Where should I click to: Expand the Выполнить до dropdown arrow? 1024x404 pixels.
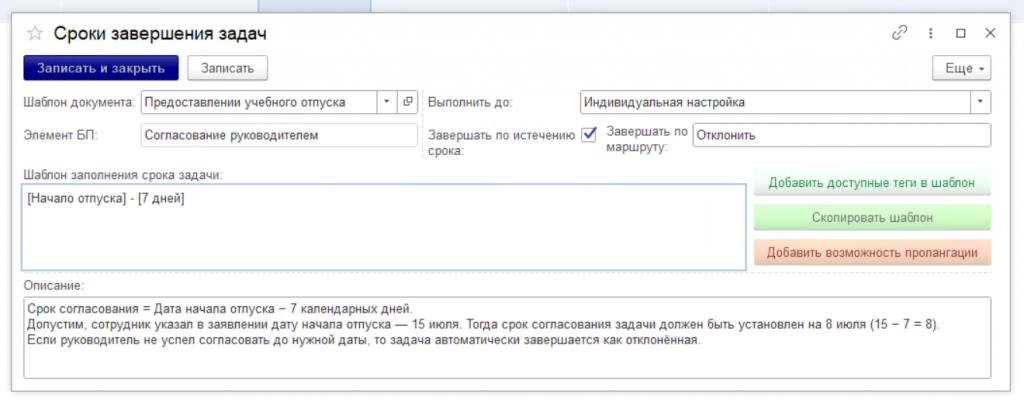tap(980, 102)
